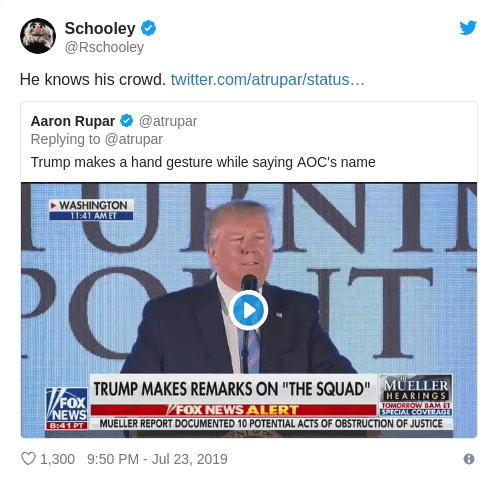This screenshot has width=497, height=479.
Task: Play the embedded Trump video
Action: tap(248, 310)
